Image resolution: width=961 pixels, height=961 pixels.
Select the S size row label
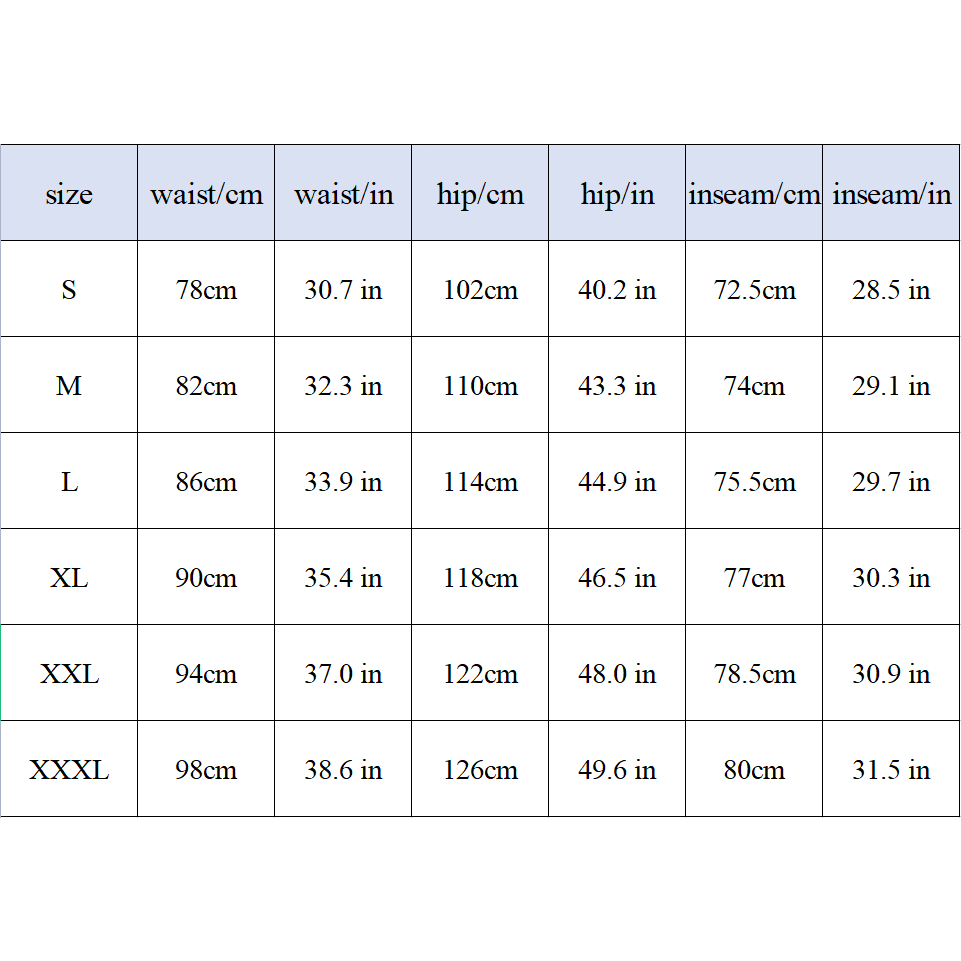[x=69, y=289]
